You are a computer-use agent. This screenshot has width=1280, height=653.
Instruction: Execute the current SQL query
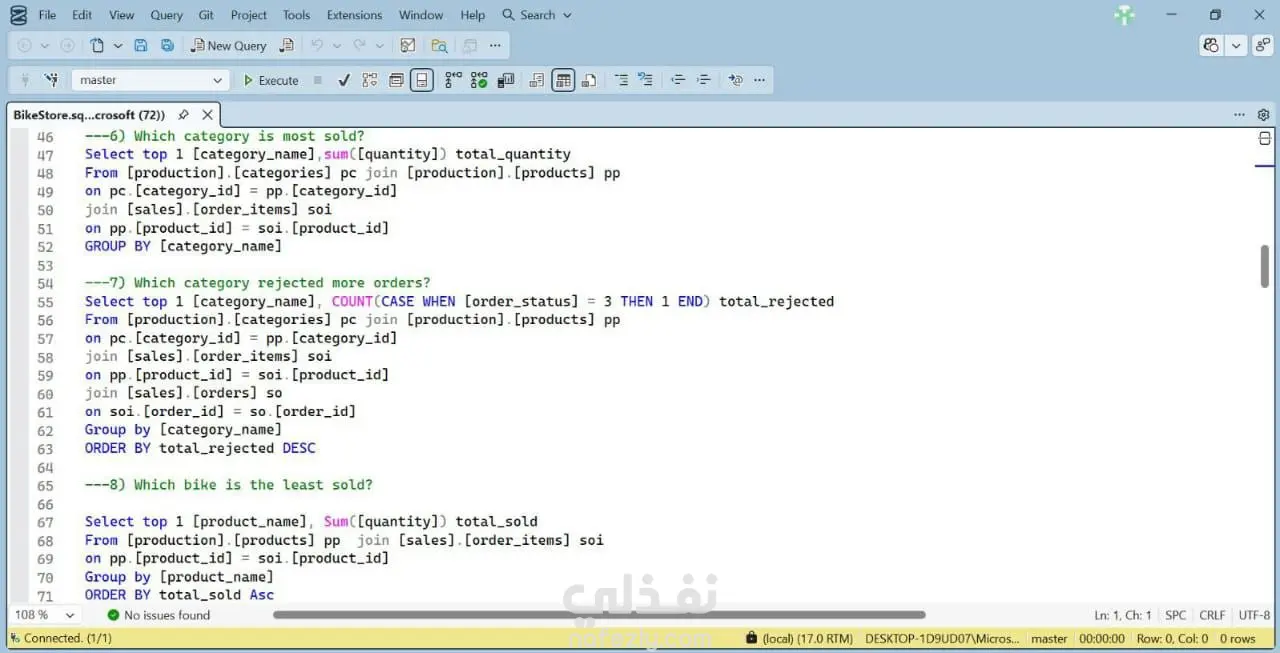point(271,80)
